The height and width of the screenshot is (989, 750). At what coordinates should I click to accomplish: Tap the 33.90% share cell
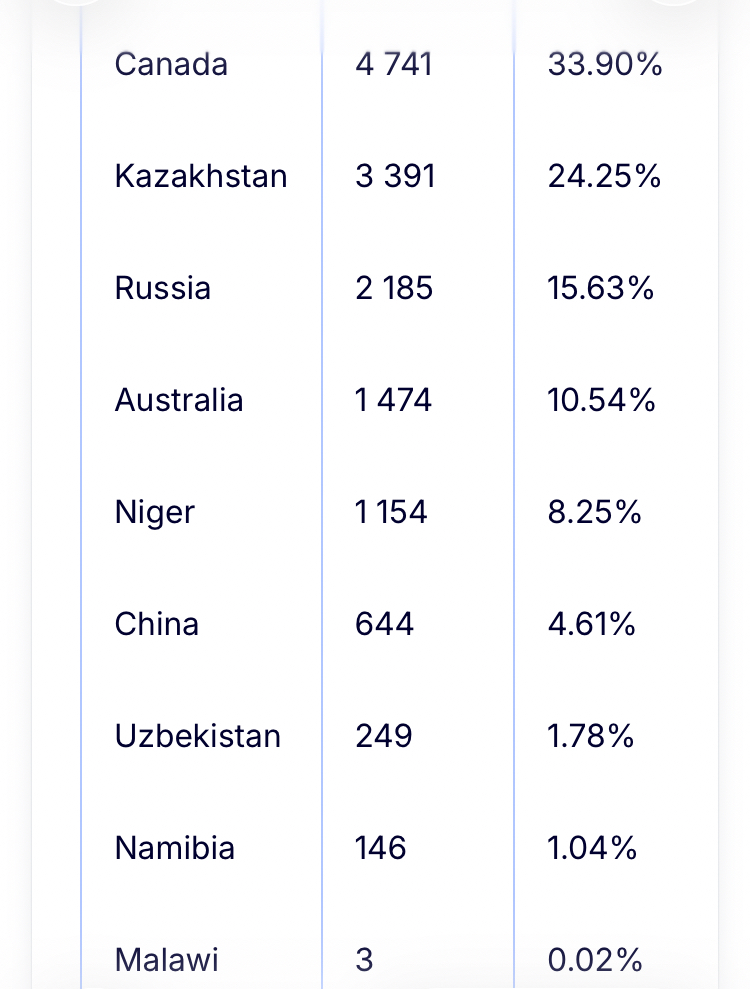(605, 64)
